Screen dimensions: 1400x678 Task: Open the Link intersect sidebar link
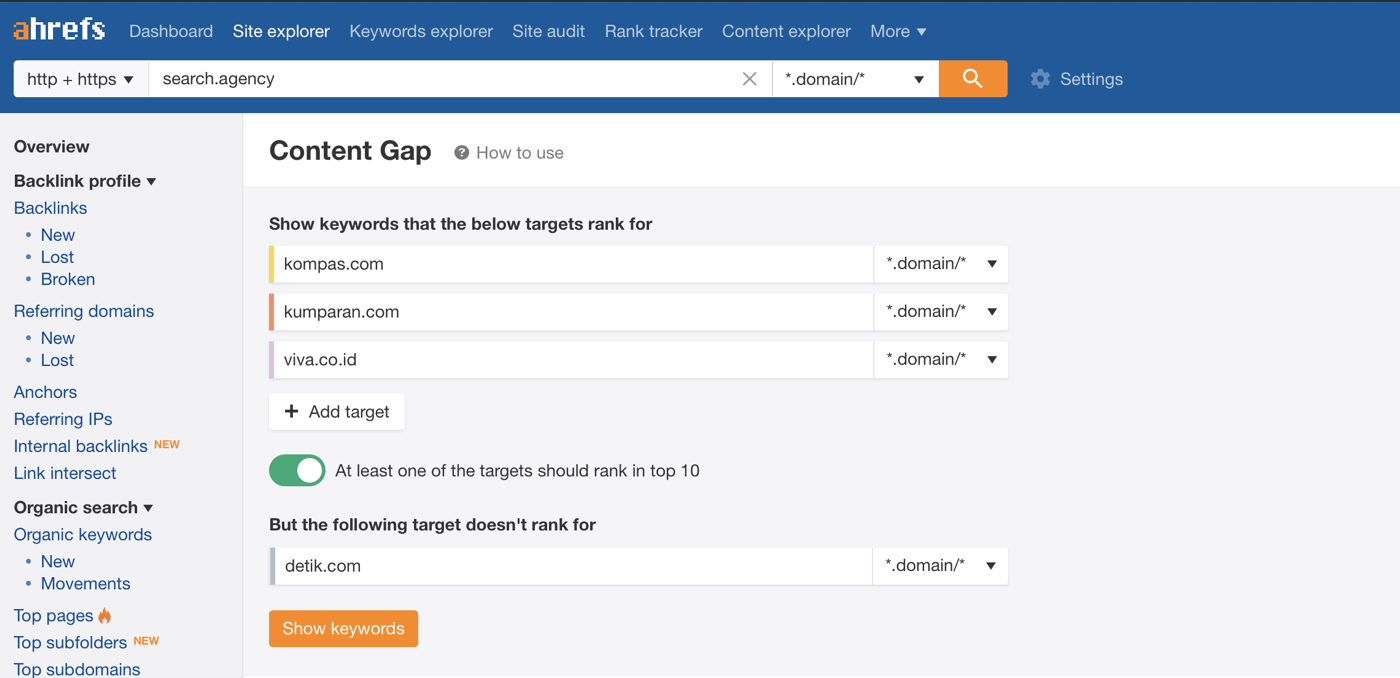65,473
